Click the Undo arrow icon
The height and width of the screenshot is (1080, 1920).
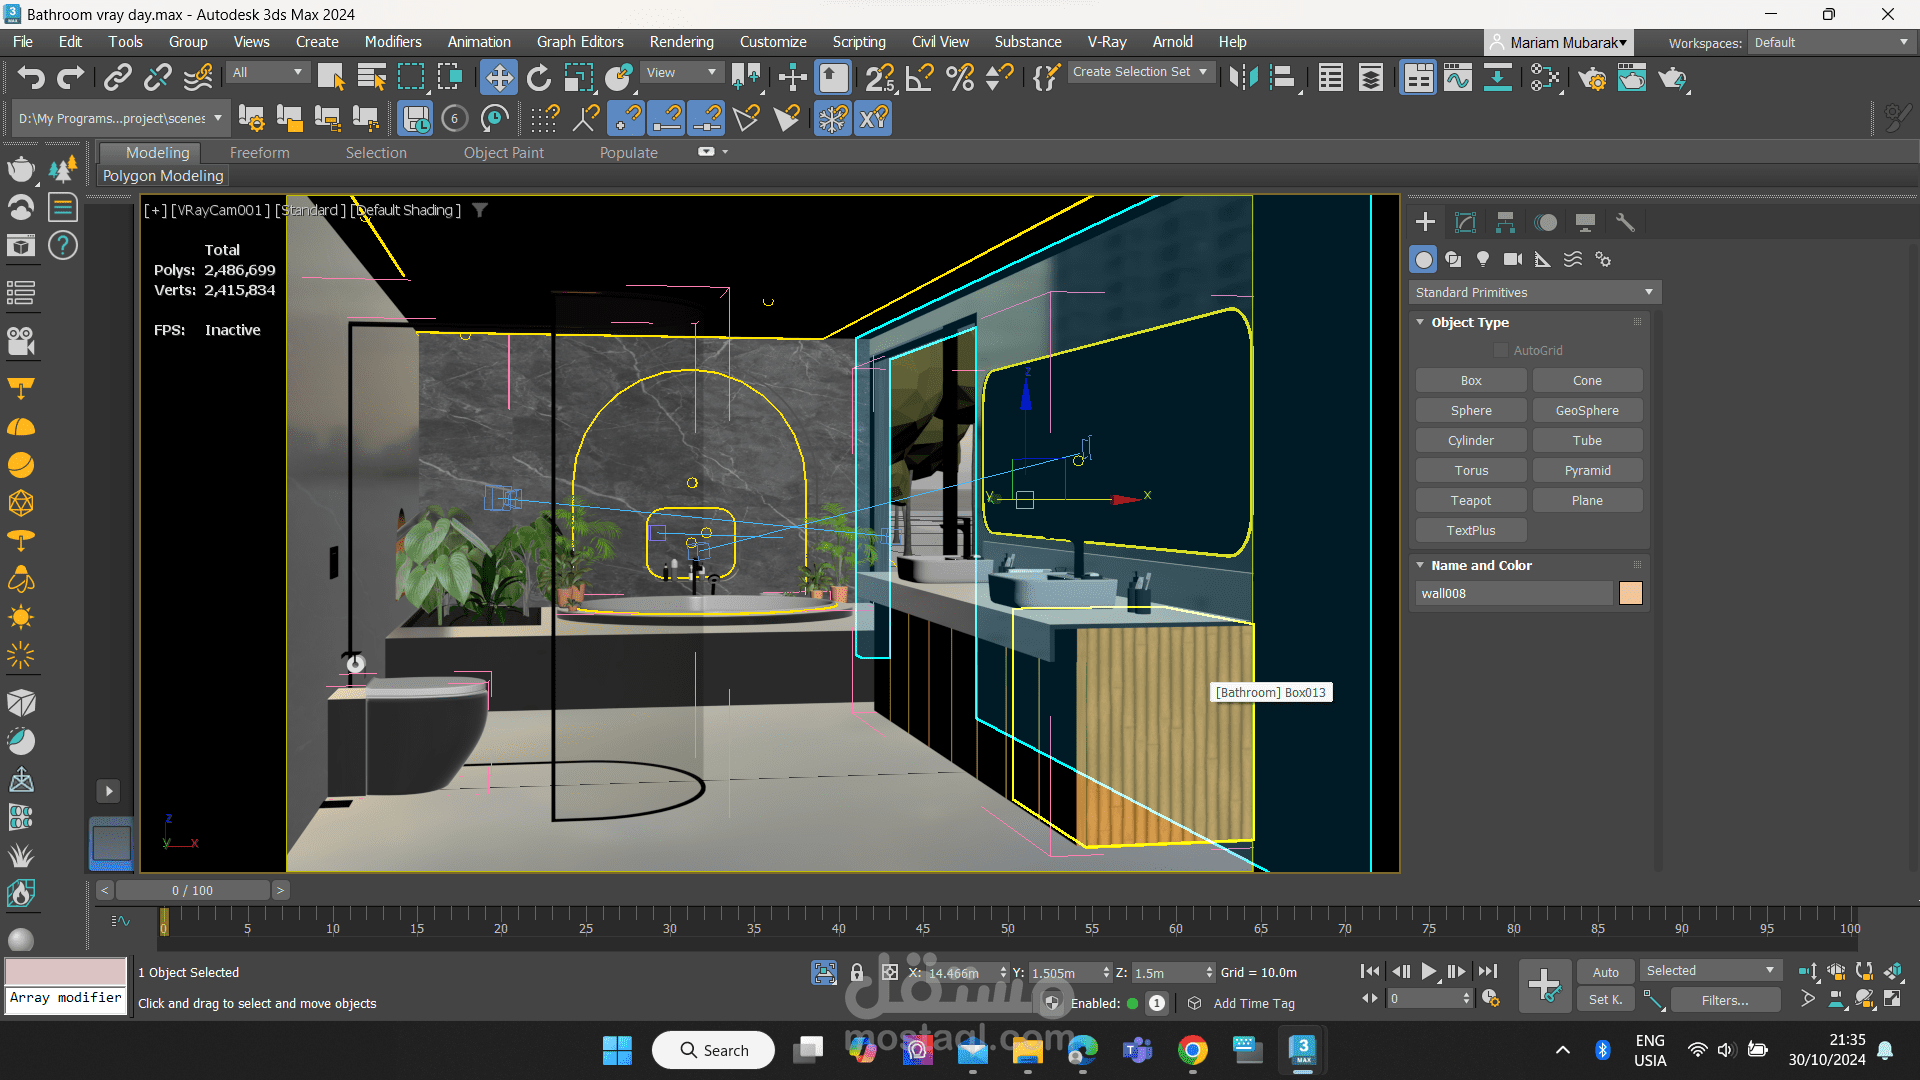click(31, 77)
